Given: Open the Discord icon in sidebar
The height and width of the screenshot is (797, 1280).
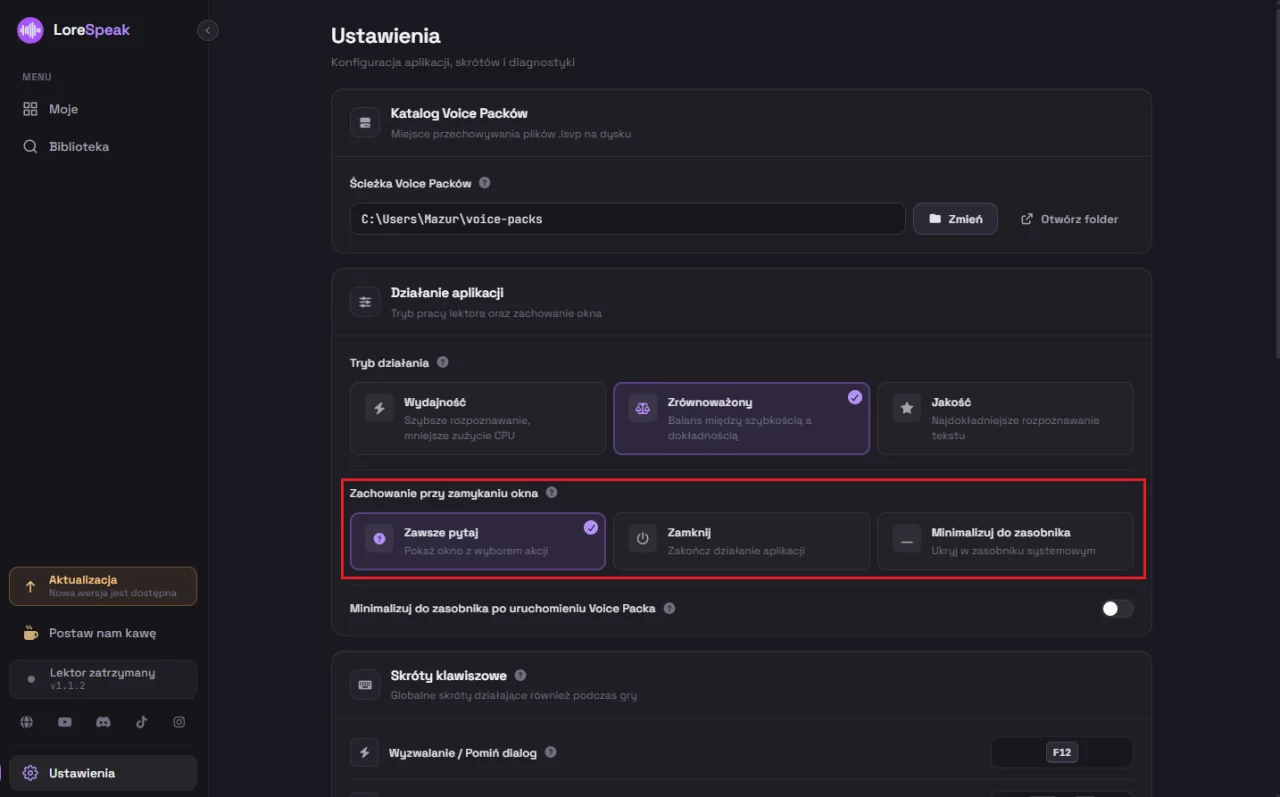Looking at the screenshot, I should tap(103, 722).
